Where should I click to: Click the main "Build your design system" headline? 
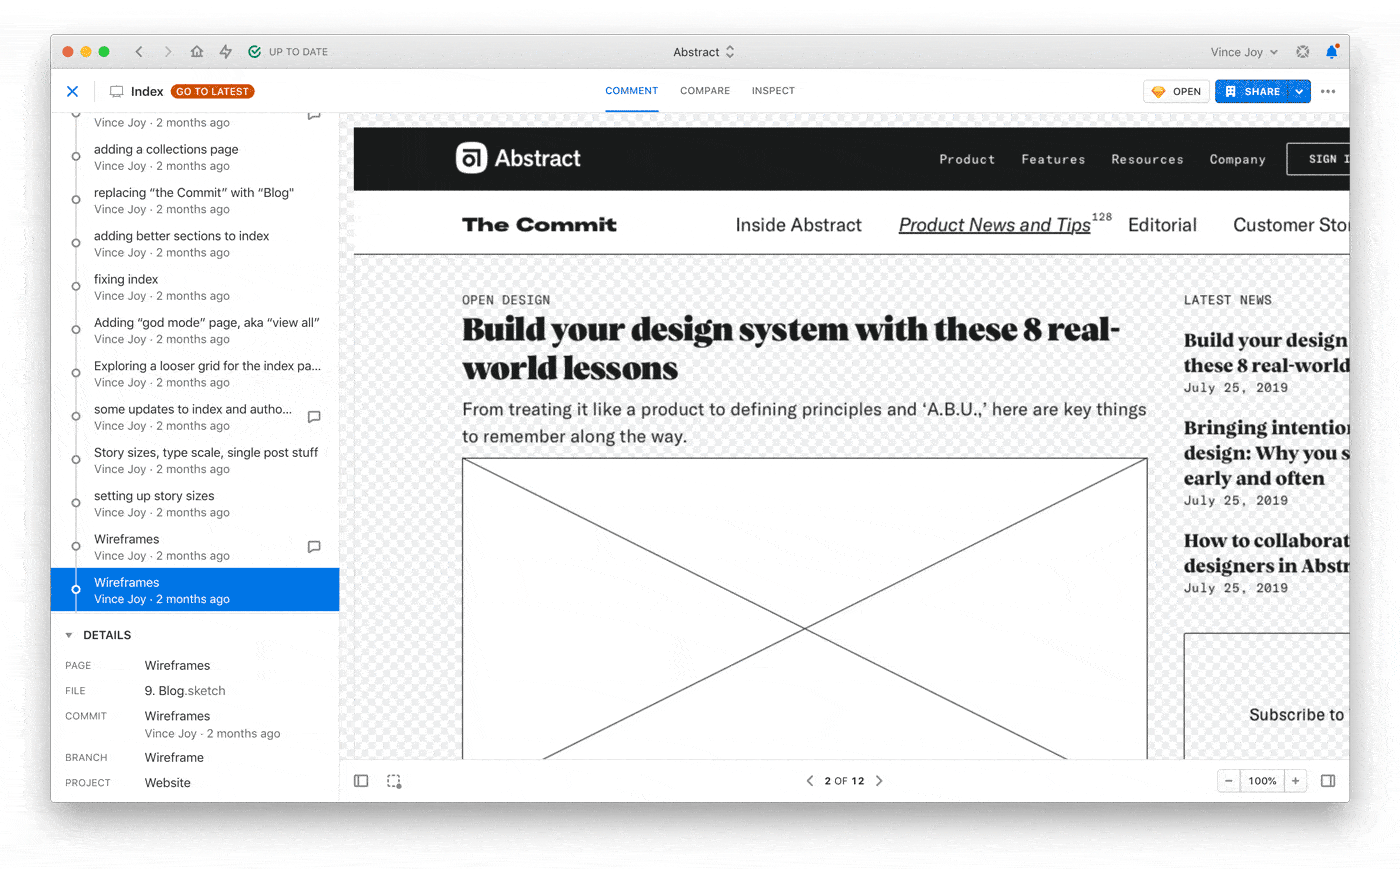click(791, 349)
